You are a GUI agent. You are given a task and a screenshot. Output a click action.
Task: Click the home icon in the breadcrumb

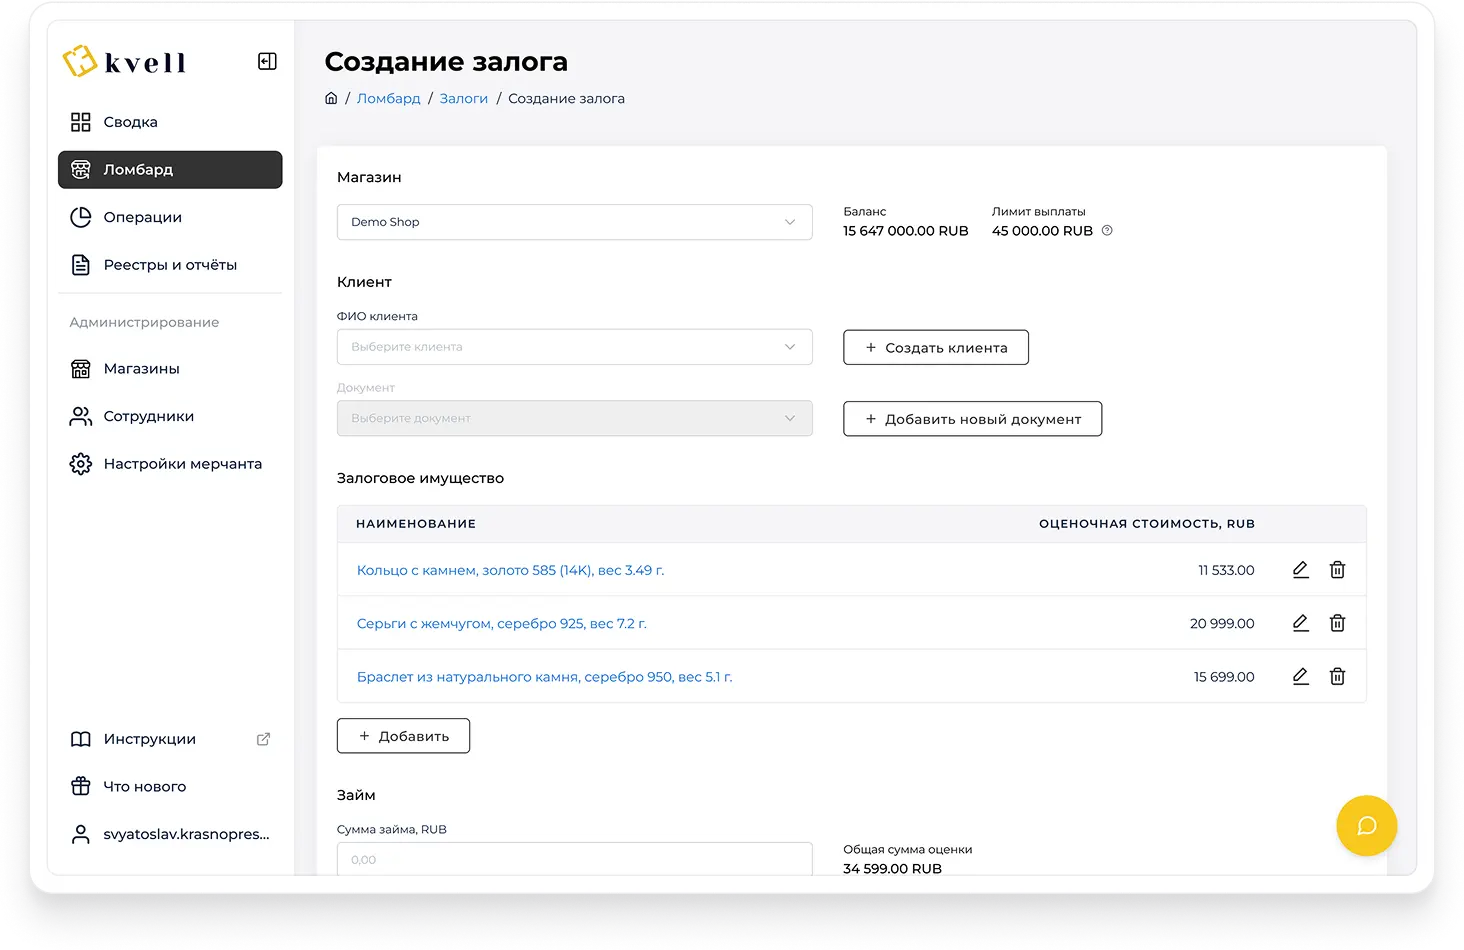coord(331,98)
